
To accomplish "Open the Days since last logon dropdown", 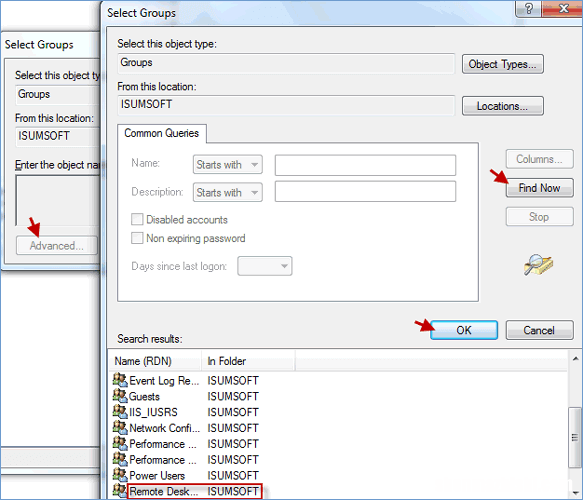I will [x=265, y=266].
